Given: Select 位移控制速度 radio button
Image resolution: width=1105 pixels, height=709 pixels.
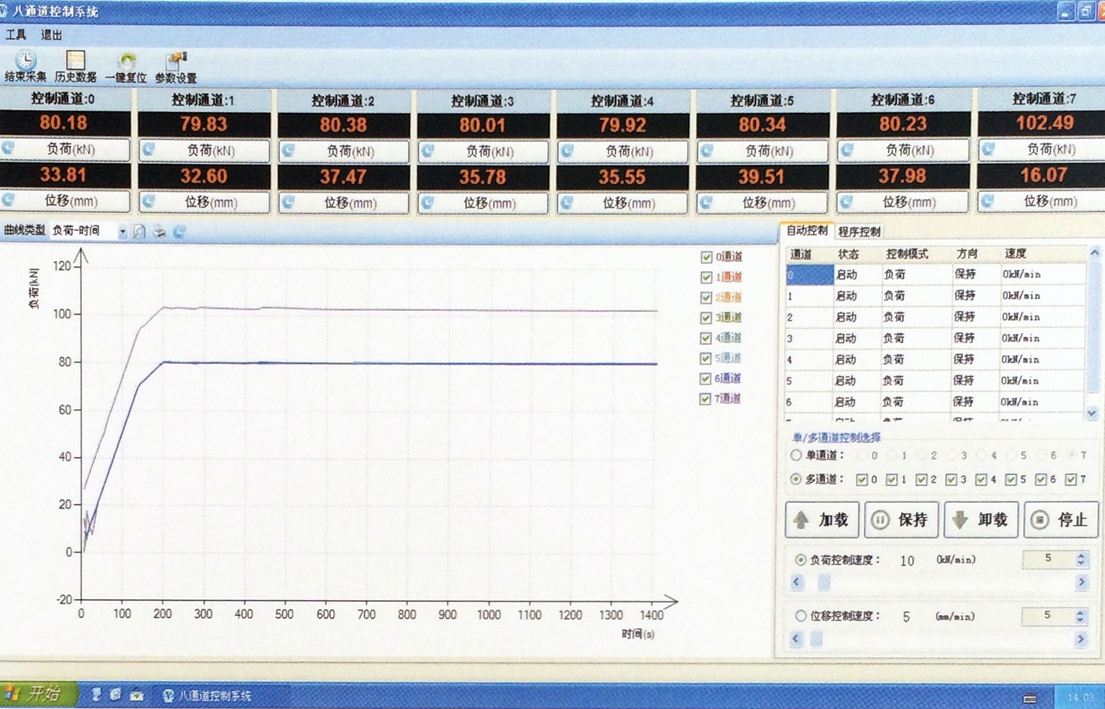Looking at the screenshot, I should click(800, 617).
